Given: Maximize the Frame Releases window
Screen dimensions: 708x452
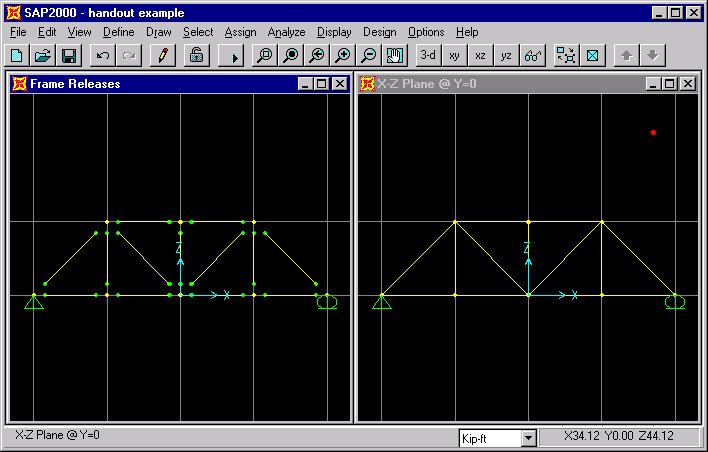Looking at the screenshot, I should click(x=321, y=84).
